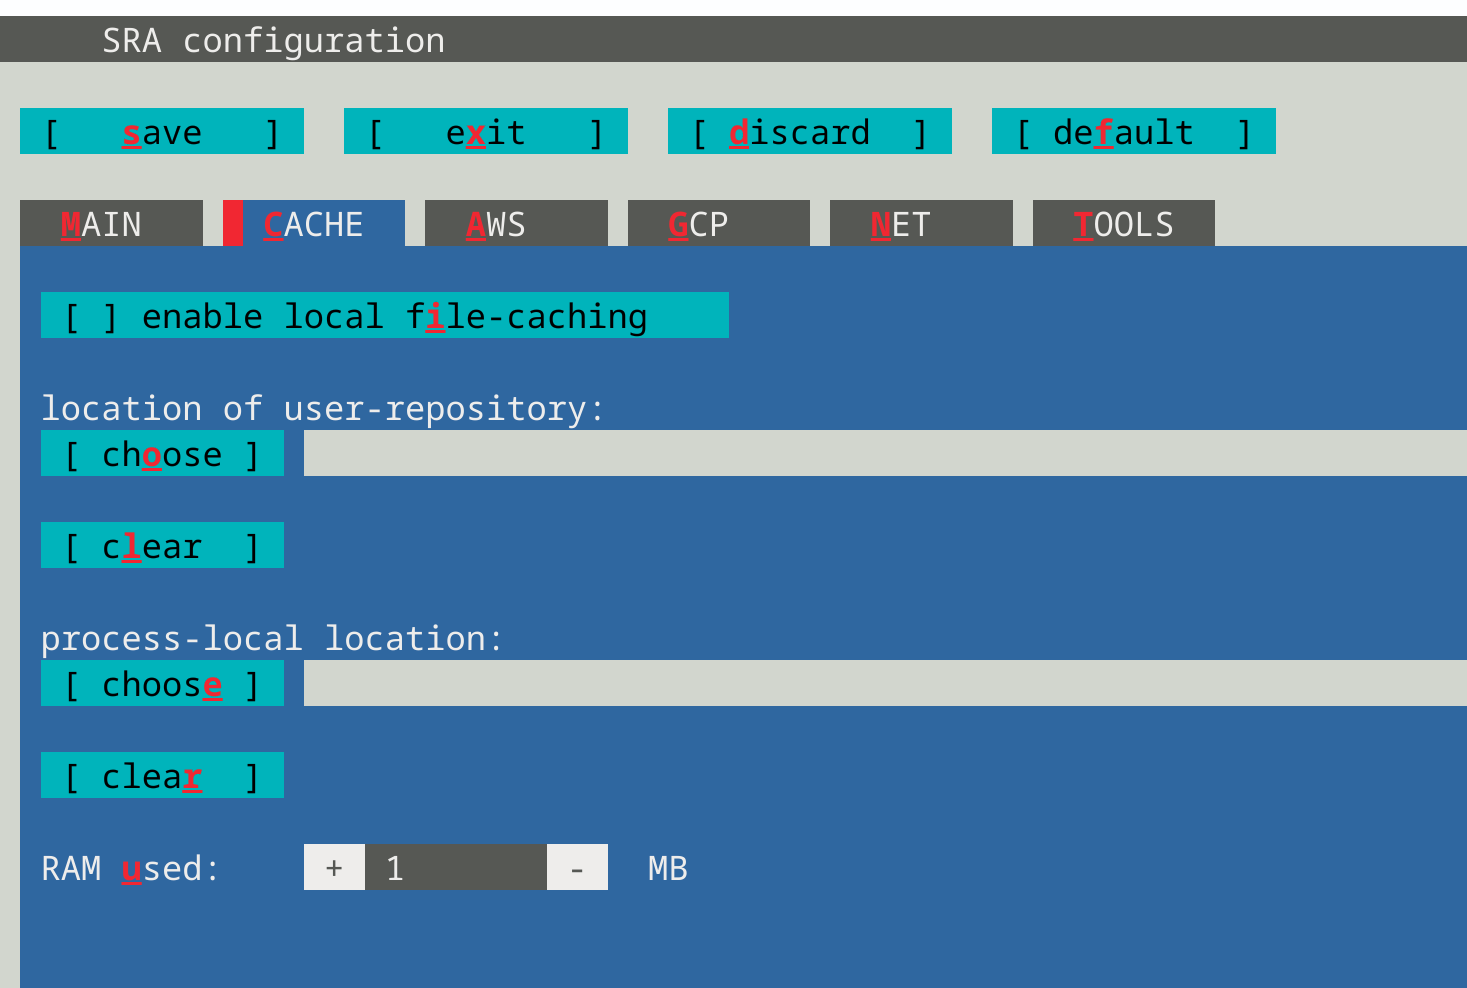
Task: Select the CACHE tab
Action: [315, 224]
